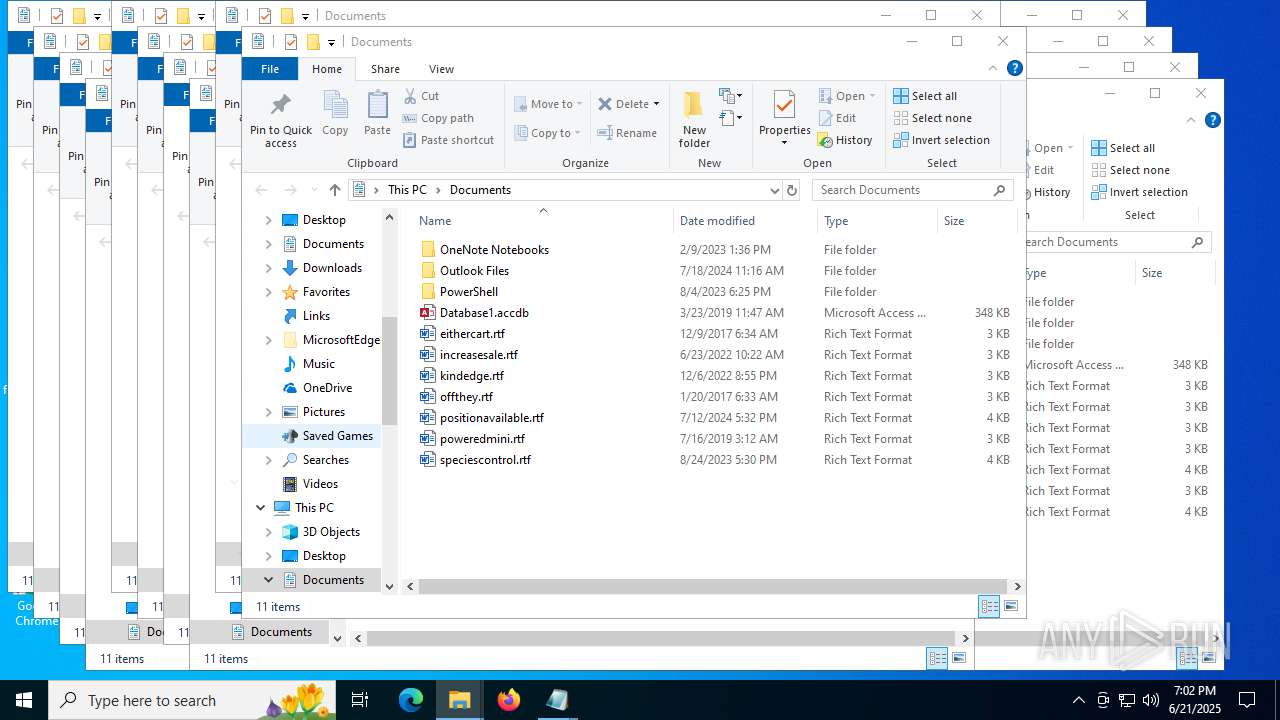This screenshot has height=720, width=1280.
Task: Click the Up arrow navigation button
Action: 335,190
